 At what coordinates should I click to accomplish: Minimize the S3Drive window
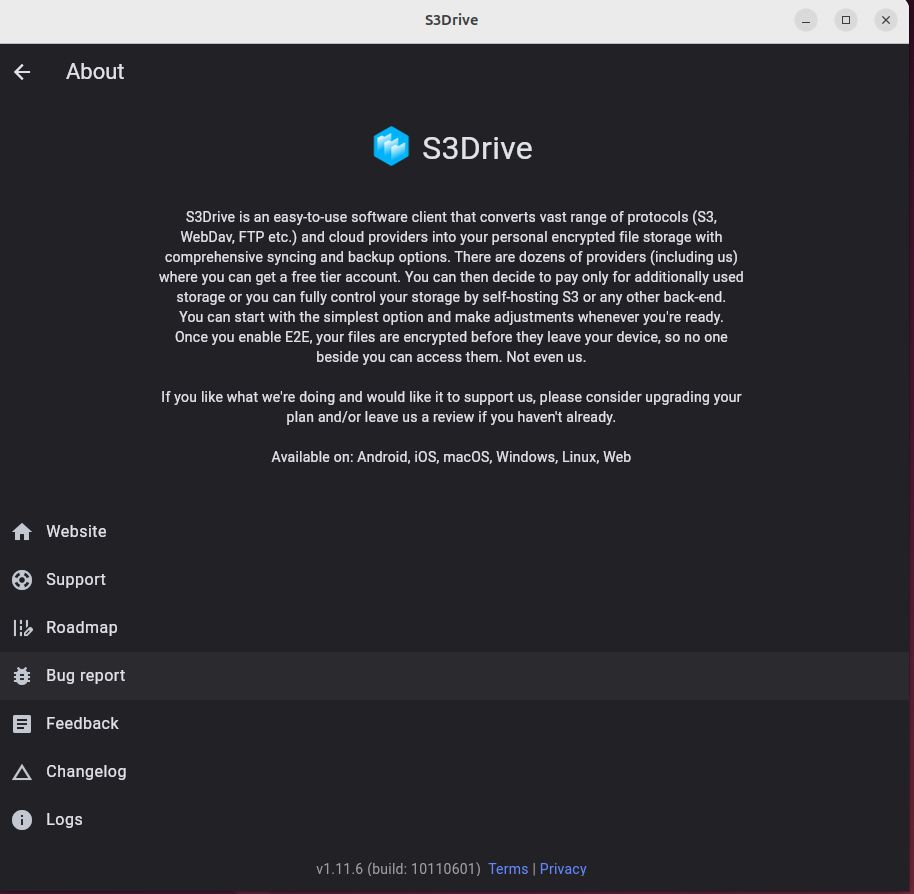[806, 20]
